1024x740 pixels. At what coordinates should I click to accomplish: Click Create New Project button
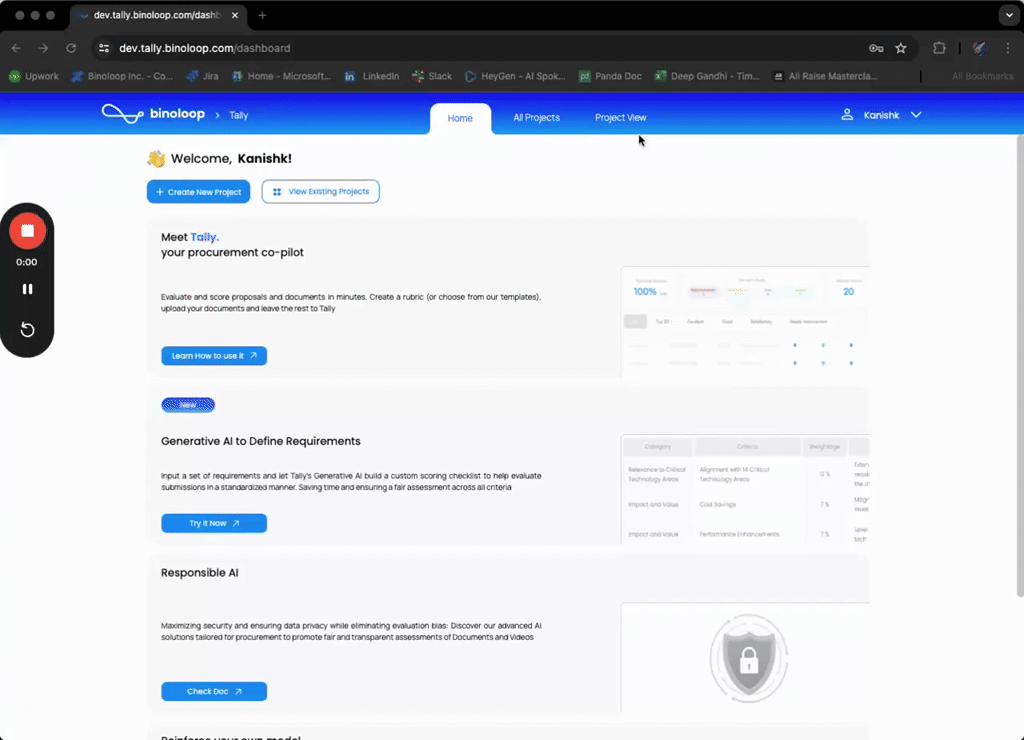pyautogui.click(x=199, y=191)
